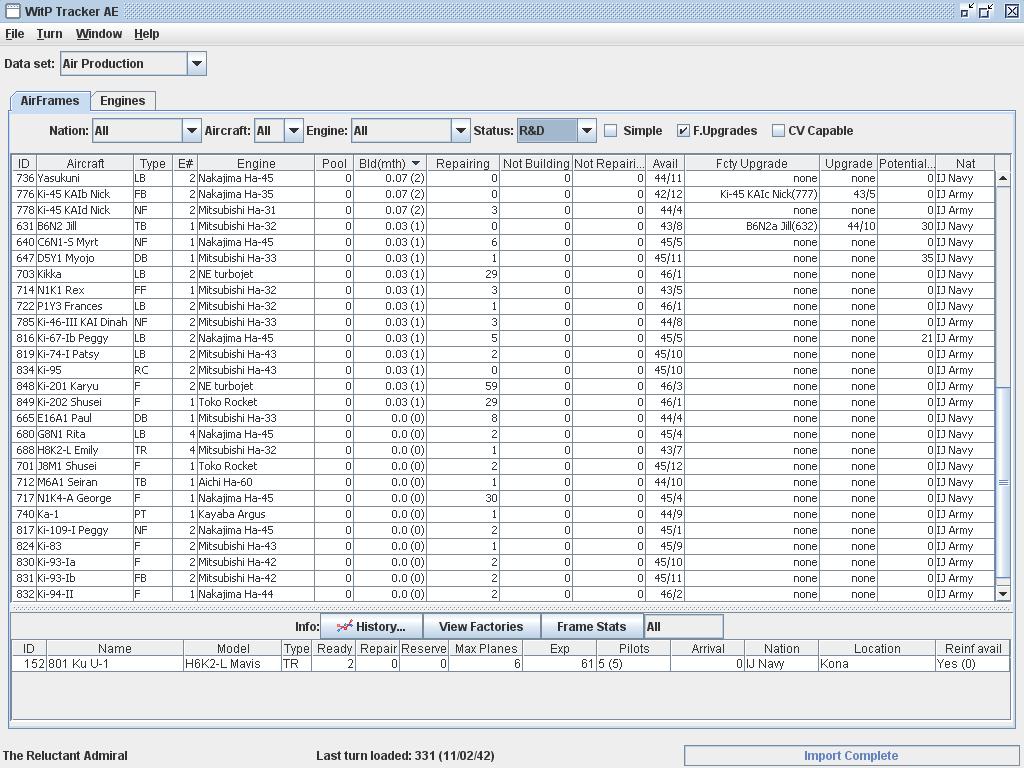Click the WitP Tracker AE window icon
The width and height of the screenshot is (1024, 768).
pyautogui.click(x=12, y=11)
